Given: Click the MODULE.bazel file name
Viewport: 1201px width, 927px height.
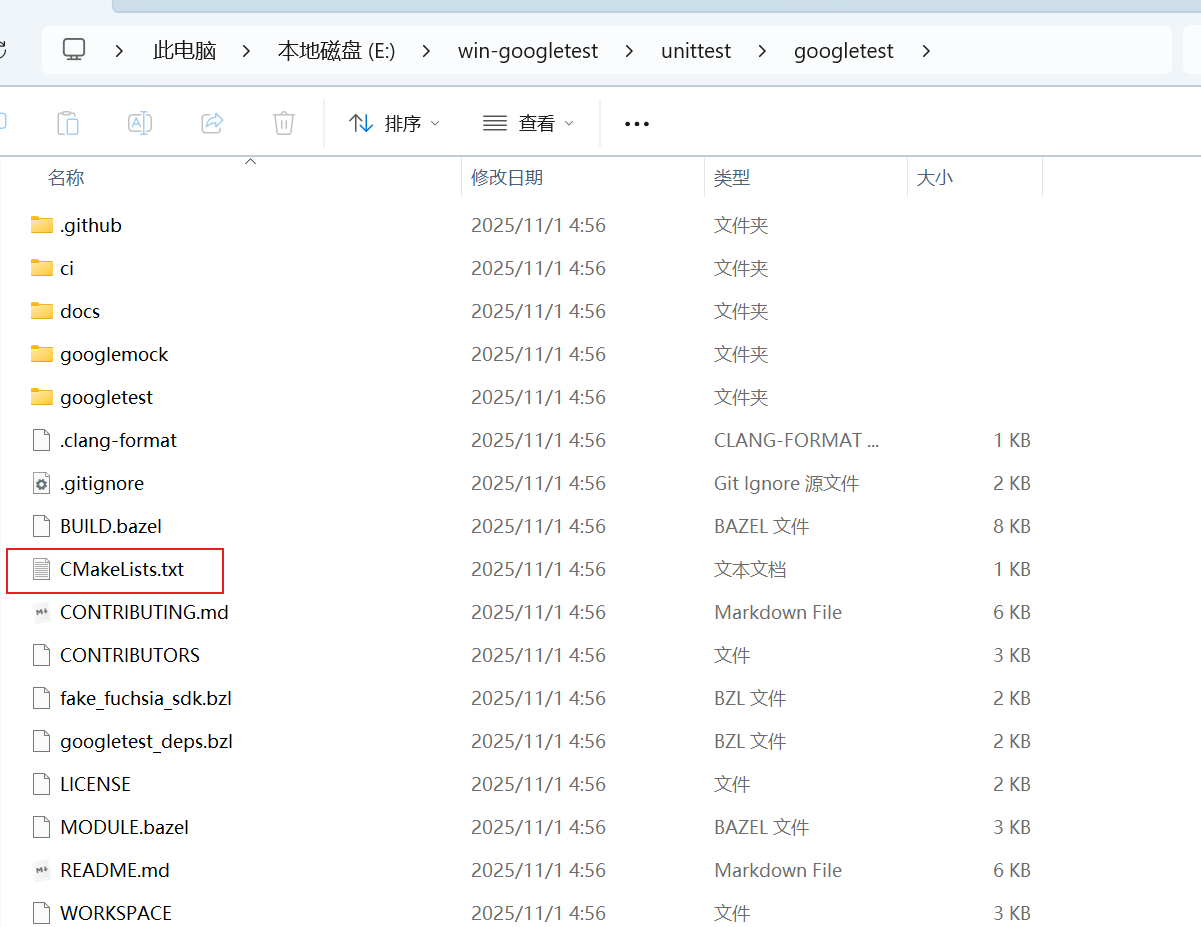Looking at the screenshot, I should [x=124, y=827].
